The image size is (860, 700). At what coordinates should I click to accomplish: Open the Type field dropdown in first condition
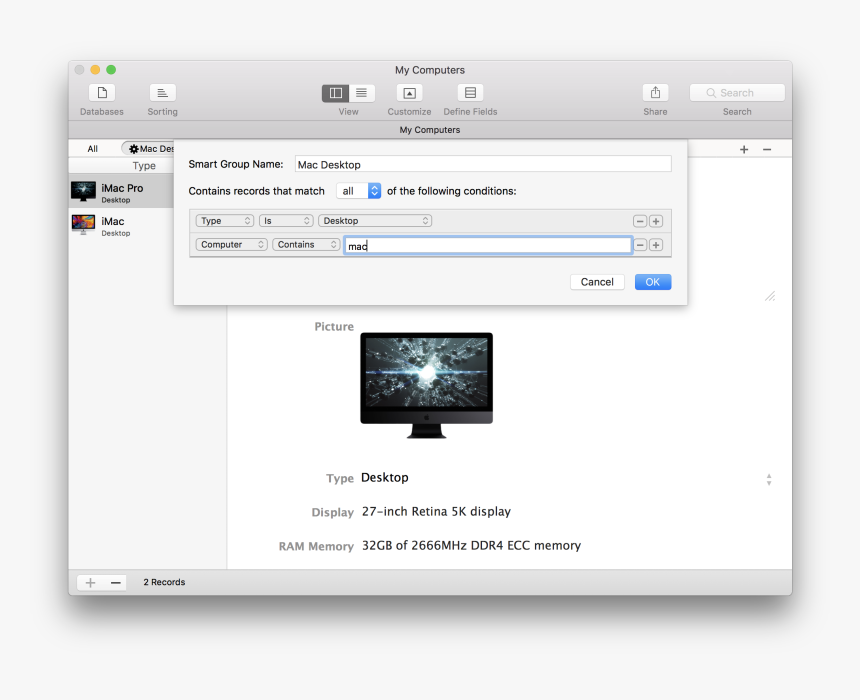click(225, 221)
